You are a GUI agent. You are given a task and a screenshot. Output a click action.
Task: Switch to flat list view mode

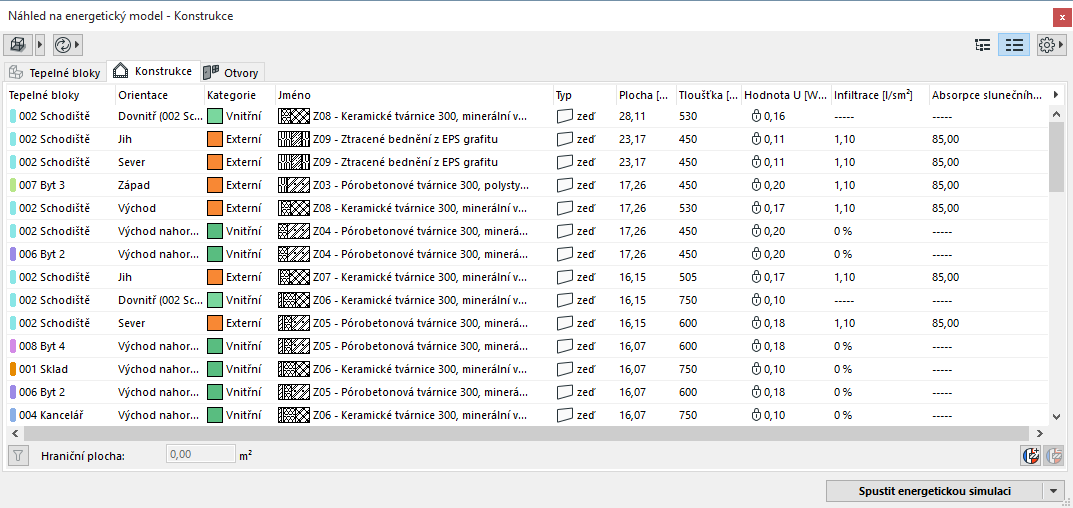tap(1014, 45)
